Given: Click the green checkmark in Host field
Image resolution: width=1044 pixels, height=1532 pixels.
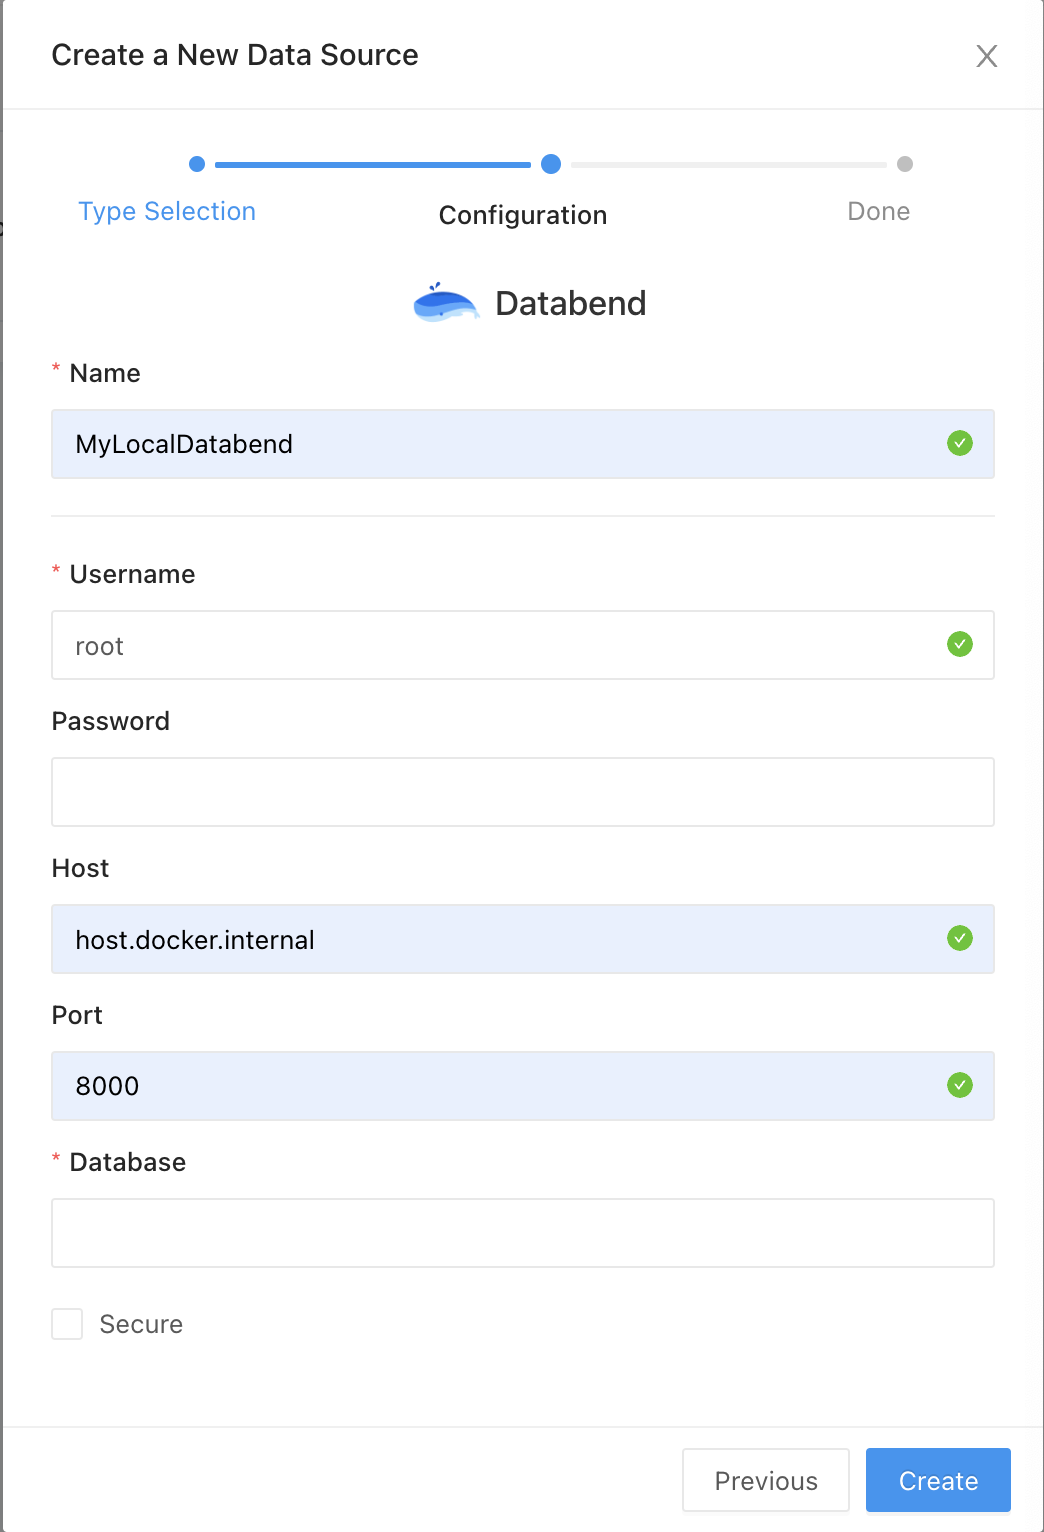Looking at the screenshot, I should [x=959, y=938].
